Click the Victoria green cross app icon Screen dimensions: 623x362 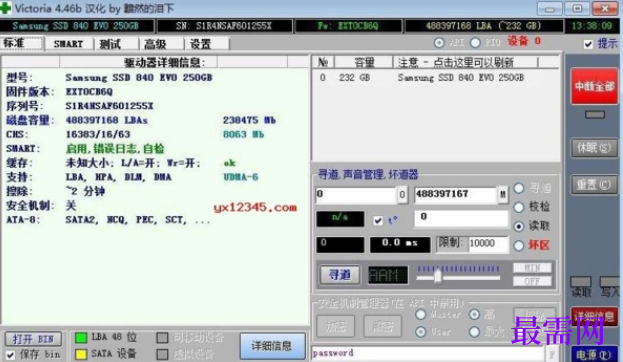coord(5,8)
